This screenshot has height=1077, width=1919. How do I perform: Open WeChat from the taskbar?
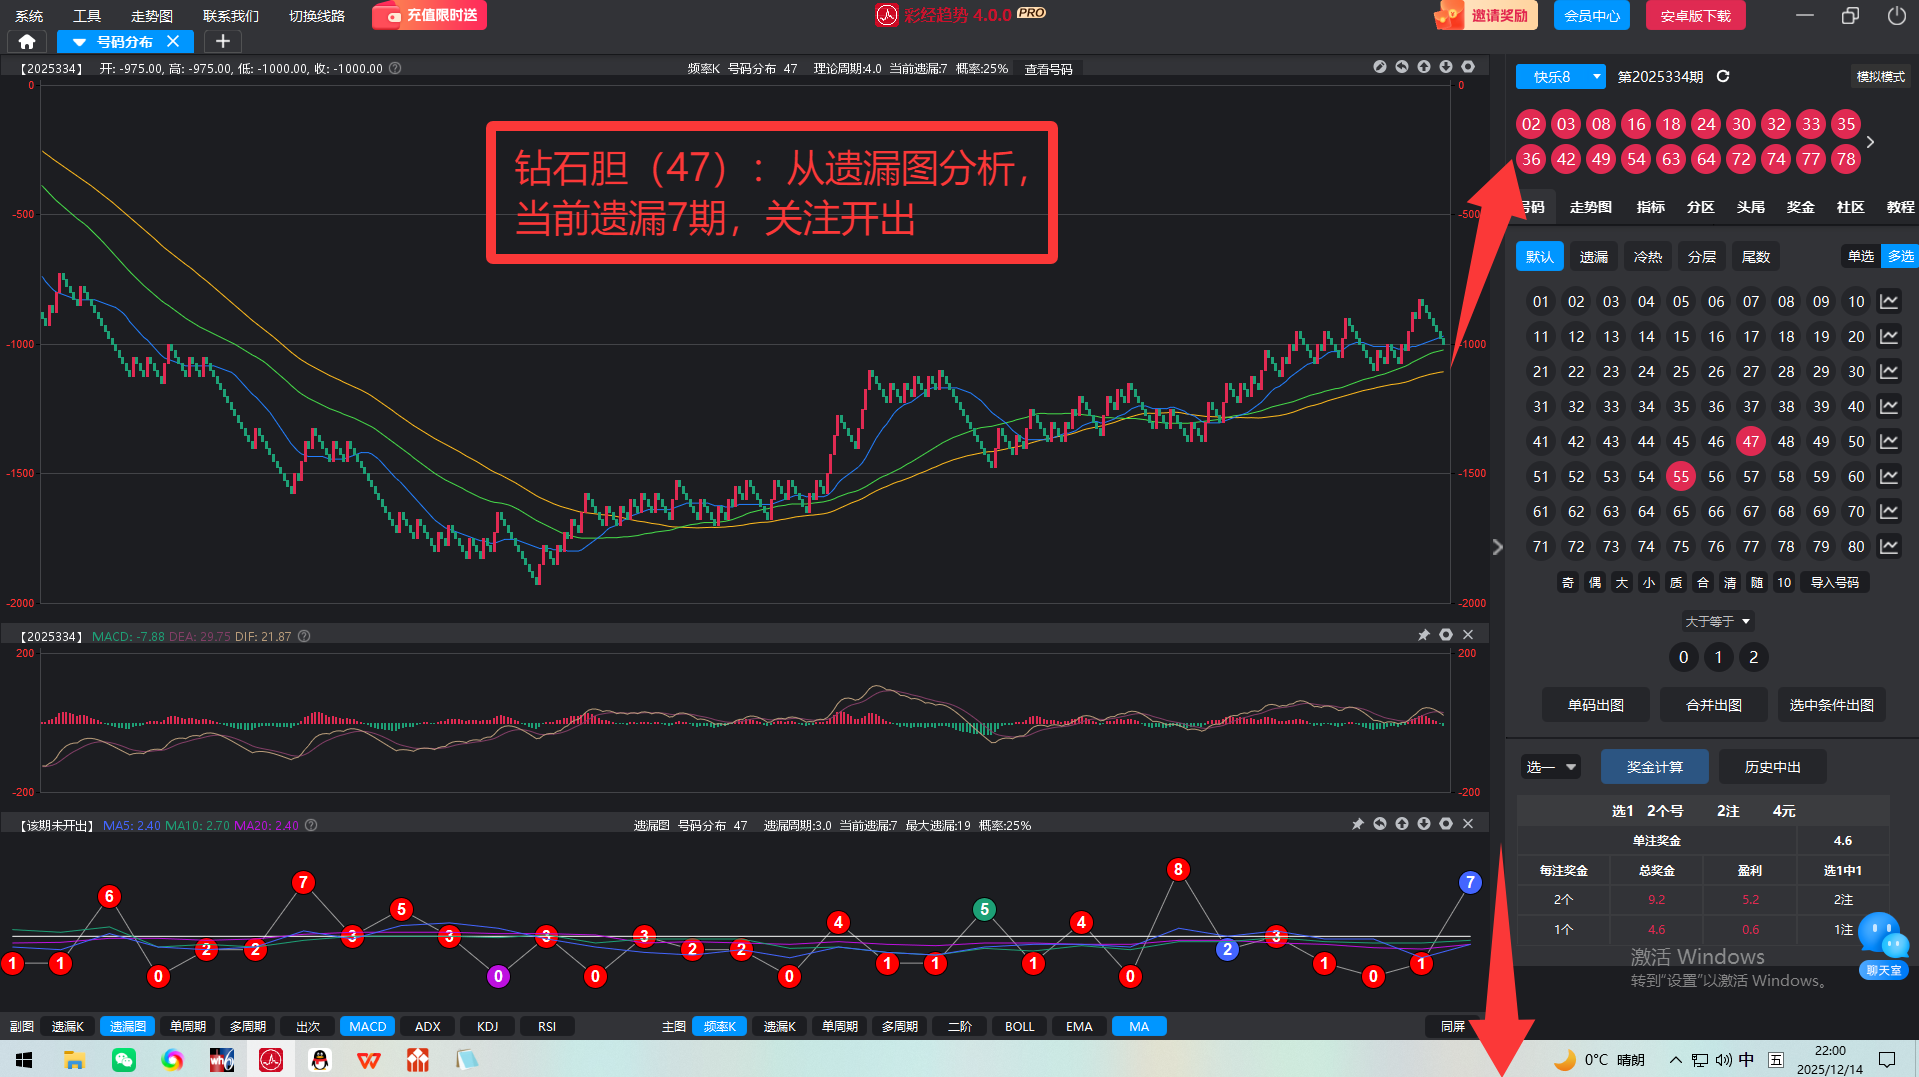(x=124, y=1060)
